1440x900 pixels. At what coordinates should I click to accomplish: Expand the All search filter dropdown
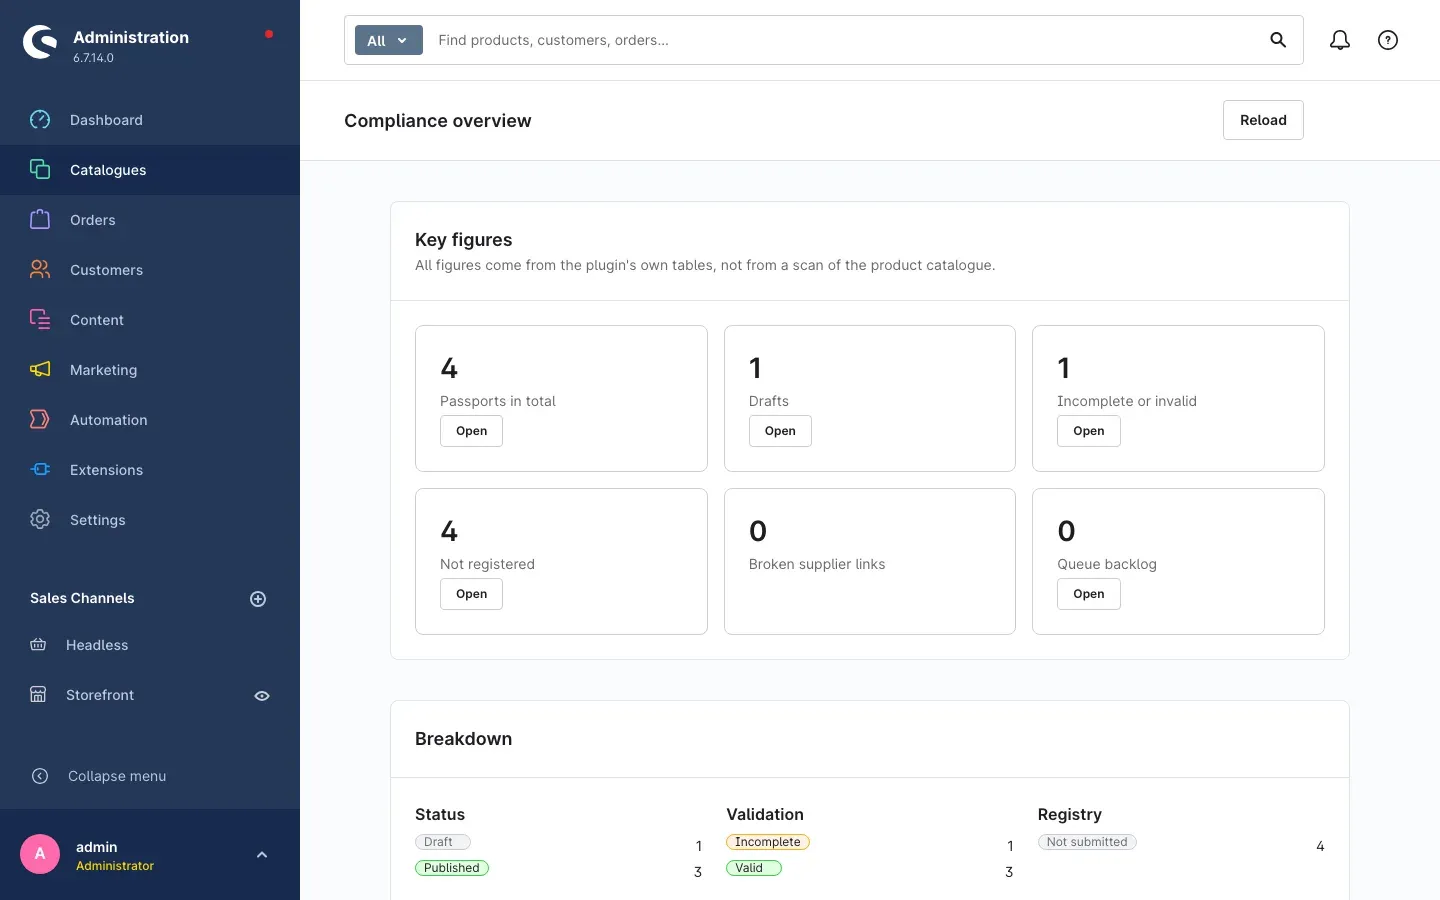point(389,40)
